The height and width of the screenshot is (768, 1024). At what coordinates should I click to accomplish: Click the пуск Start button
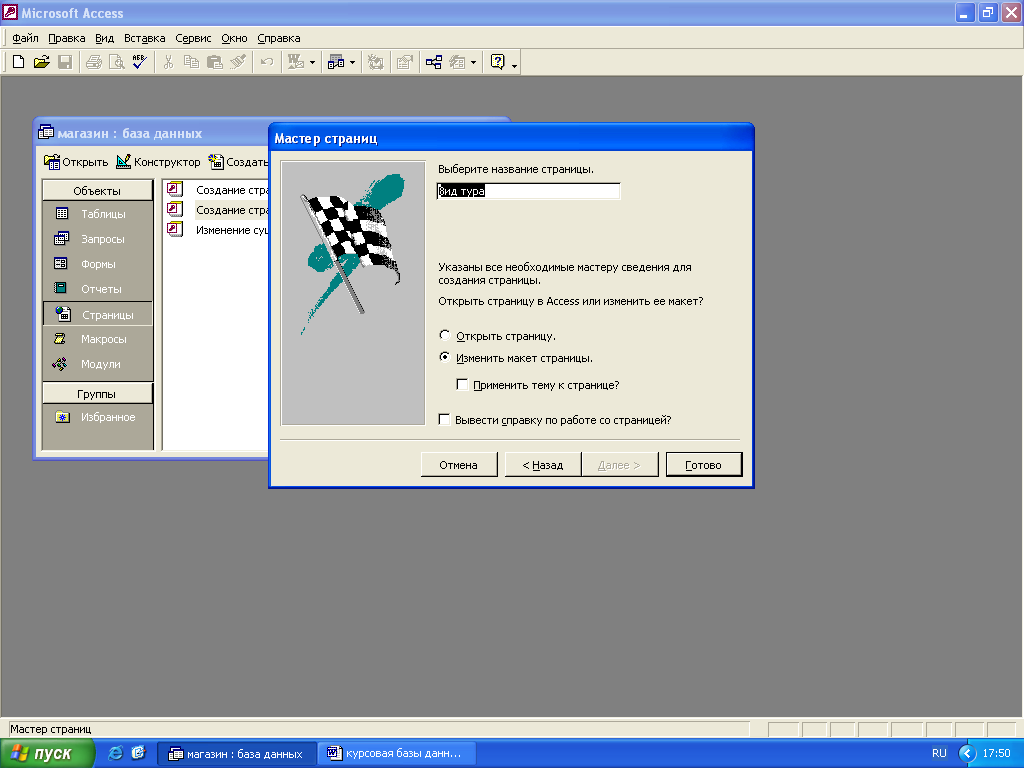coord(47,753)
